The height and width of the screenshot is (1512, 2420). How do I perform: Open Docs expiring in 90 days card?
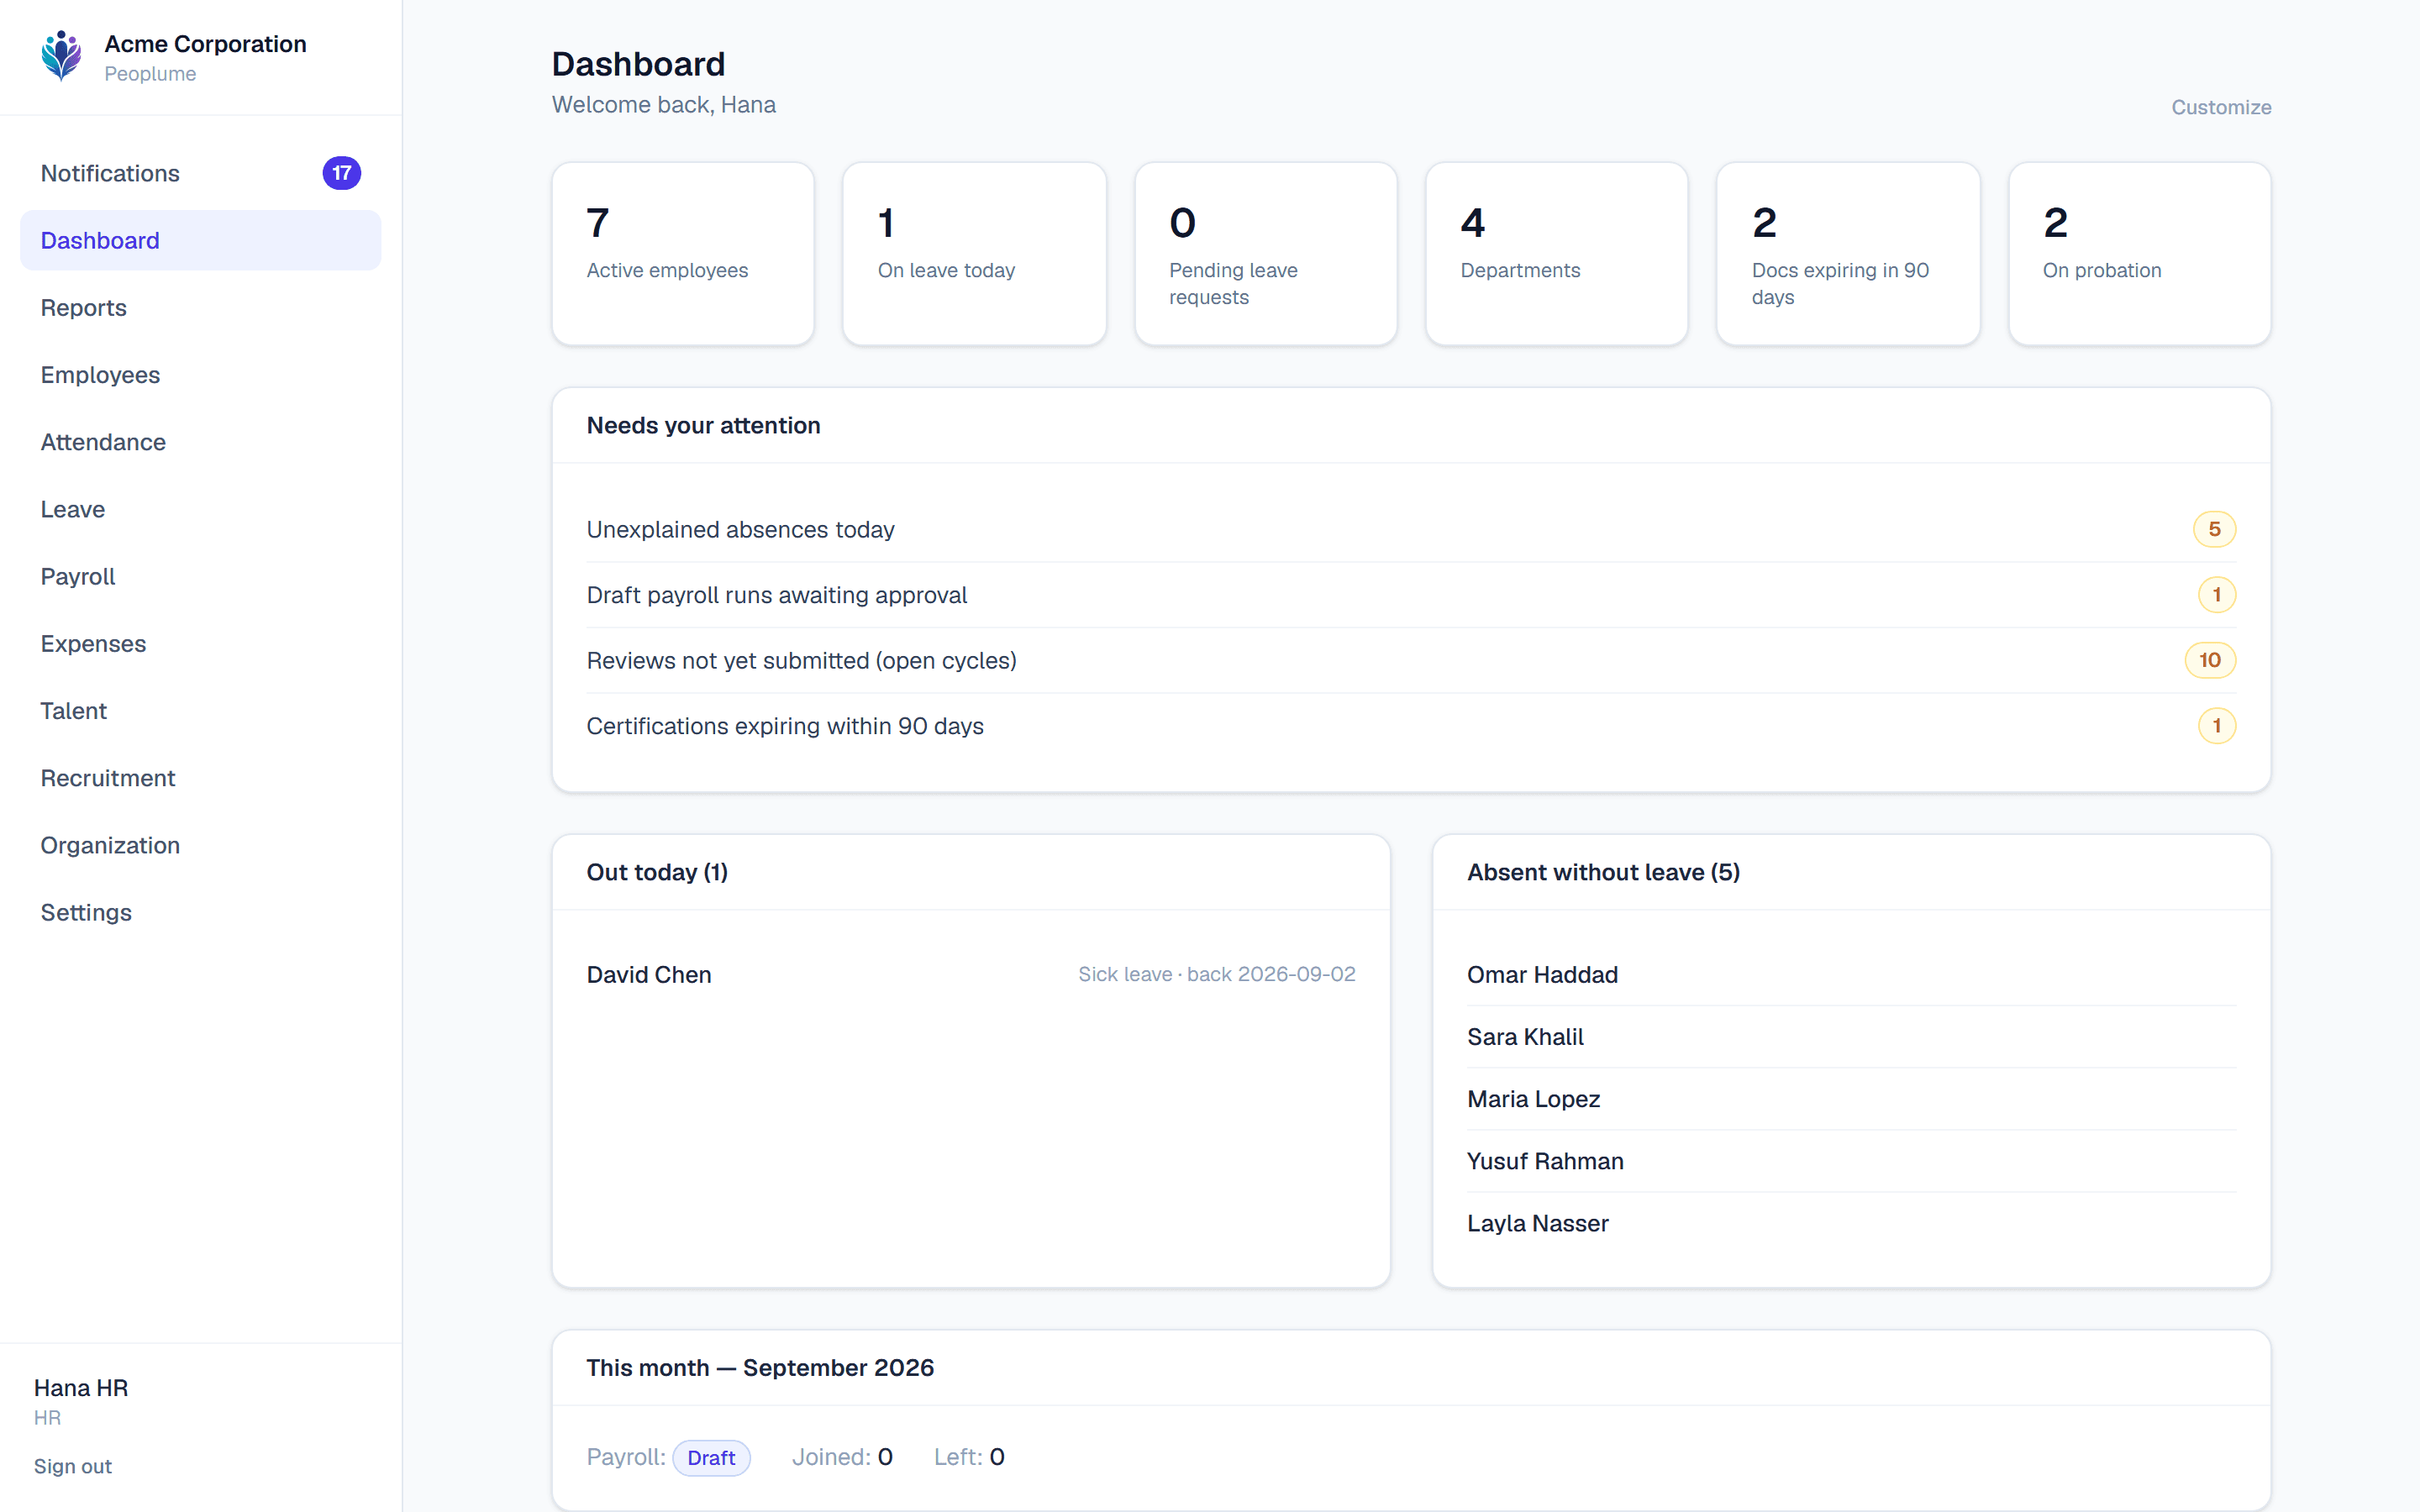(1848, 254)
